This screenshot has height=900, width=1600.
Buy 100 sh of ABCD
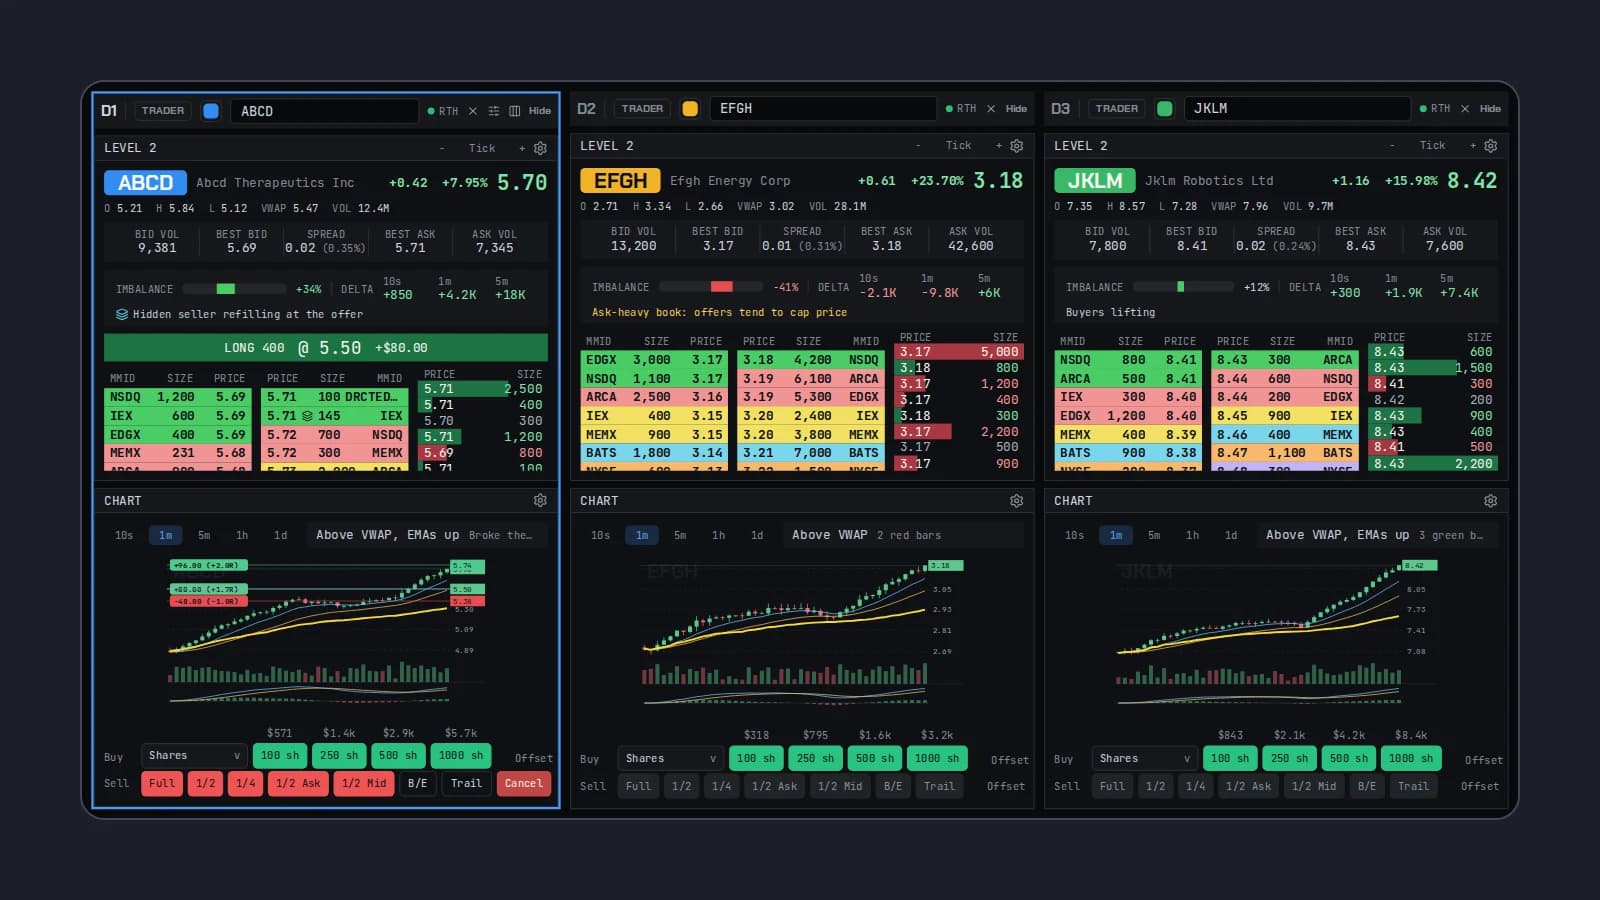click(280, 756)
